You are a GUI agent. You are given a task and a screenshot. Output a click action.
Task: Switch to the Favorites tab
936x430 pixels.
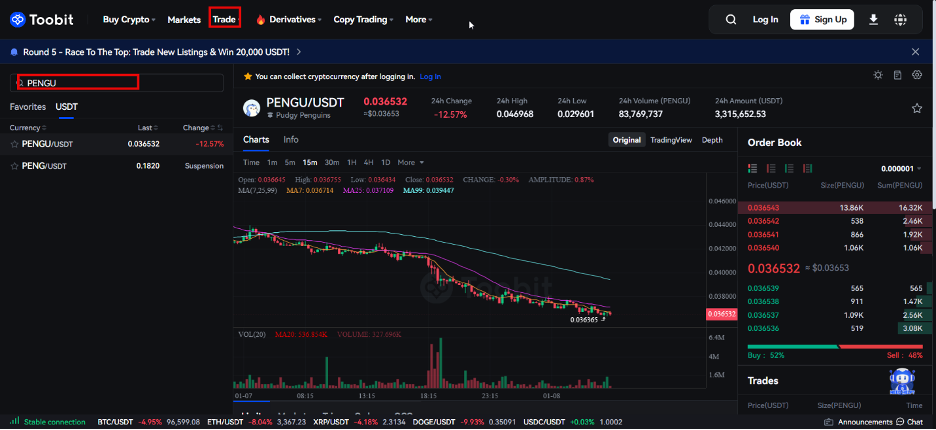27,107
